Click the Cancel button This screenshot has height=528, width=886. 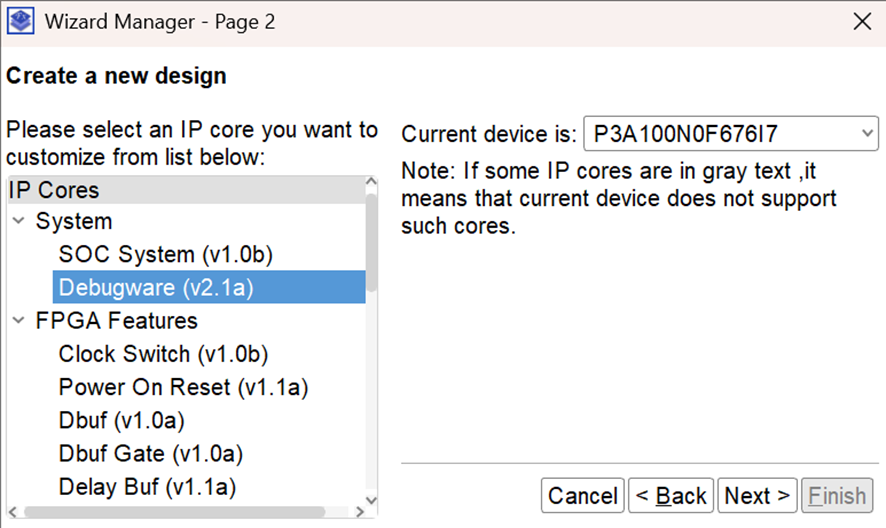pos(583,496)
